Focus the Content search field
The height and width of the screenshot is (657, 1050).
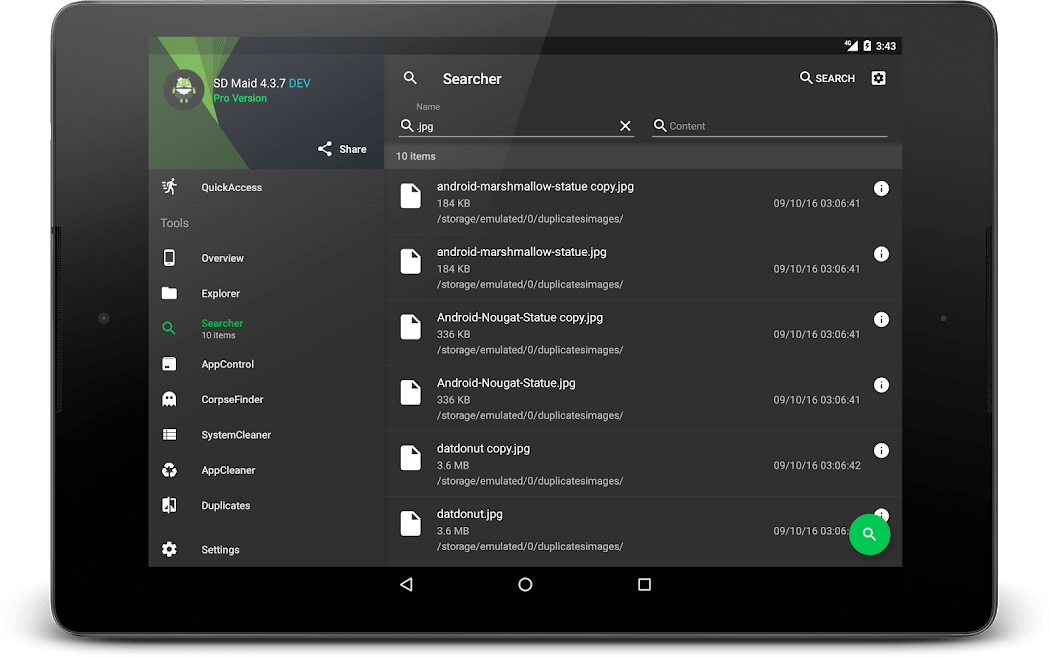pos(770,126)
